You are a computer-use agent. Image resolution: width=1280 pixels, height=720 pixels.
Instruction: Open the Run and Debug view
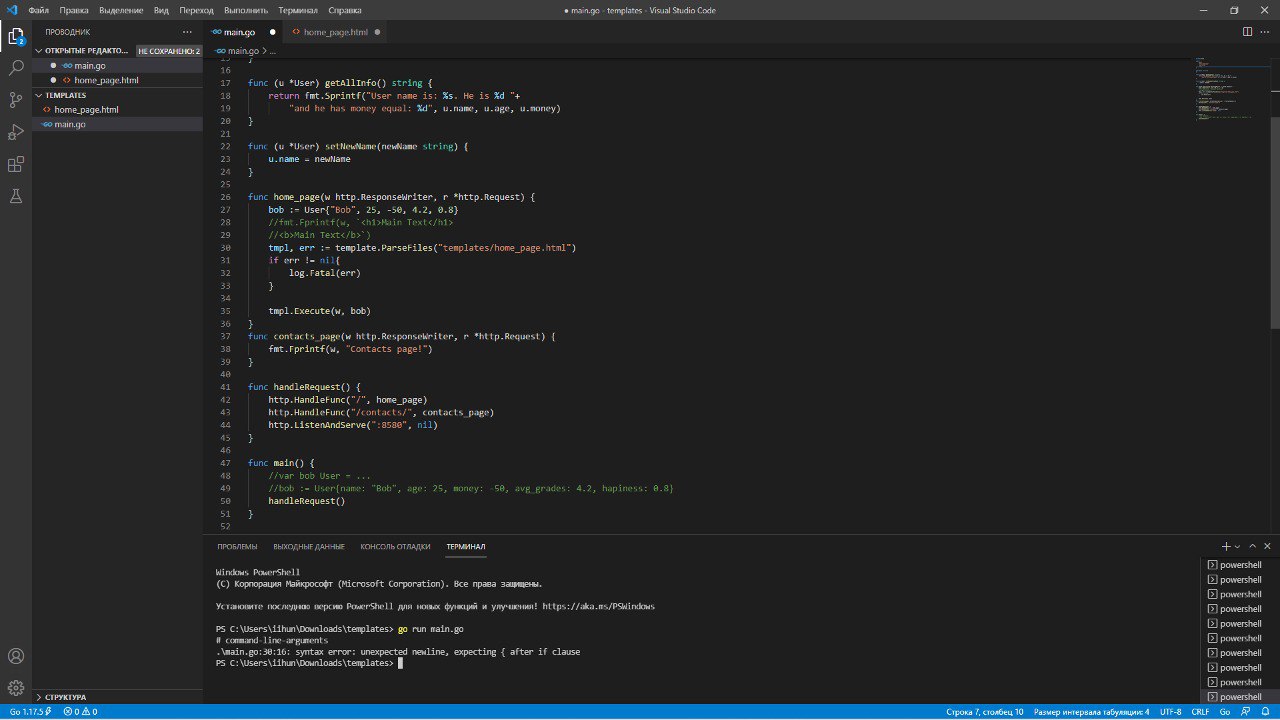click(16, 132)
